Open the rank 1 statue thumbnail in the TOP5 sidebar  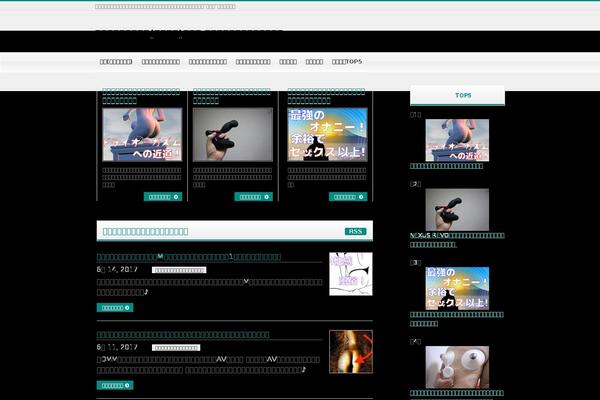point(457,140)
